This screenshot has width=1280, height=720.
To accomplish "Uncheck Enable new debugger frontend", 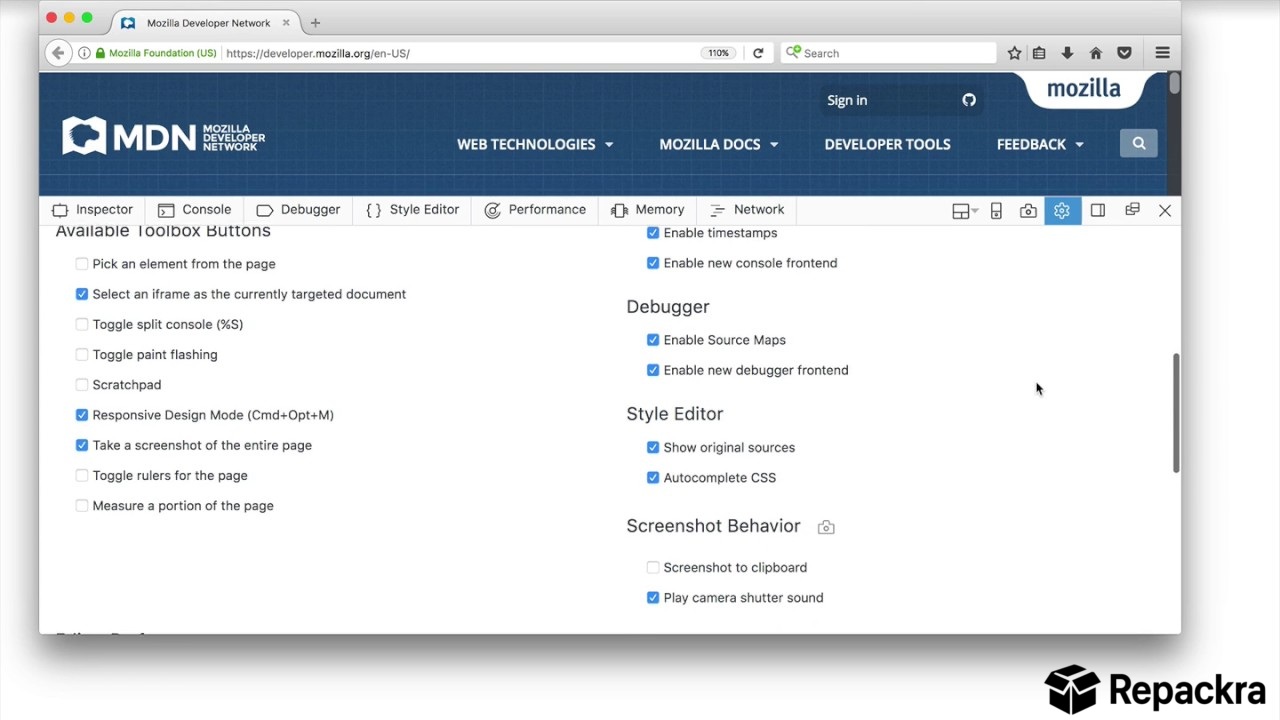I will click(653, 370).
